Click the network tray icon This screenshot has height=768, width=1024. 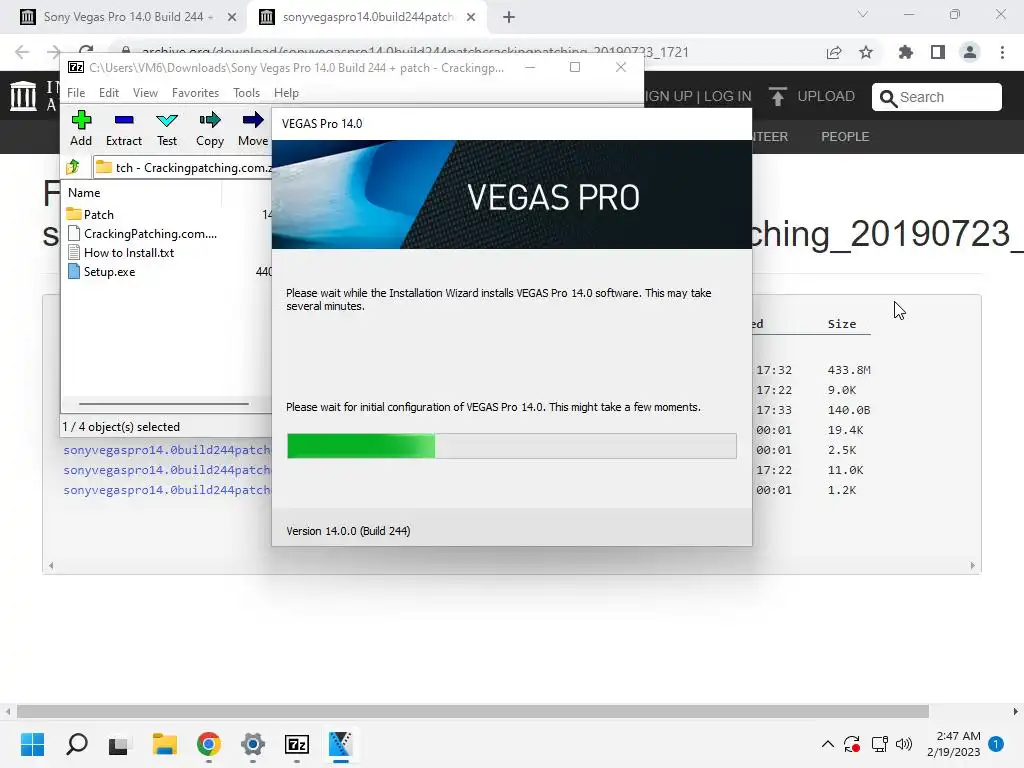point(879,744)
